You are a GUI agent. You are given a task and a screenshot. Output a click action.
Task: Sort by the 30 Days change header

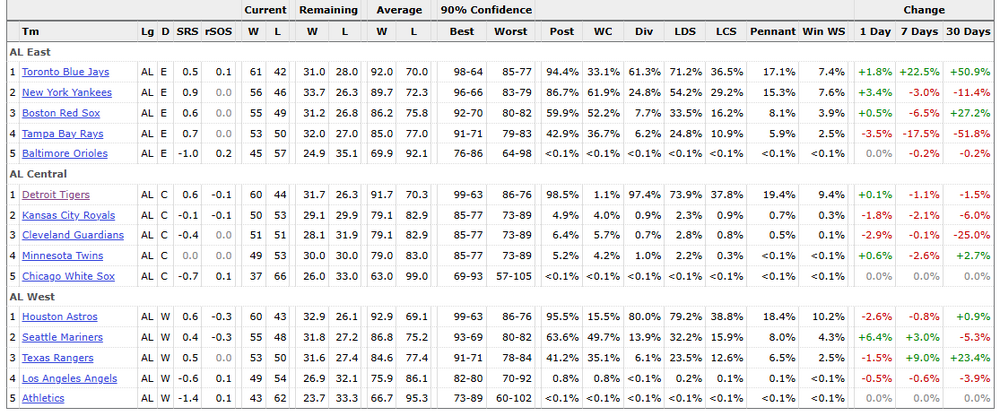[x=968, y=32]
